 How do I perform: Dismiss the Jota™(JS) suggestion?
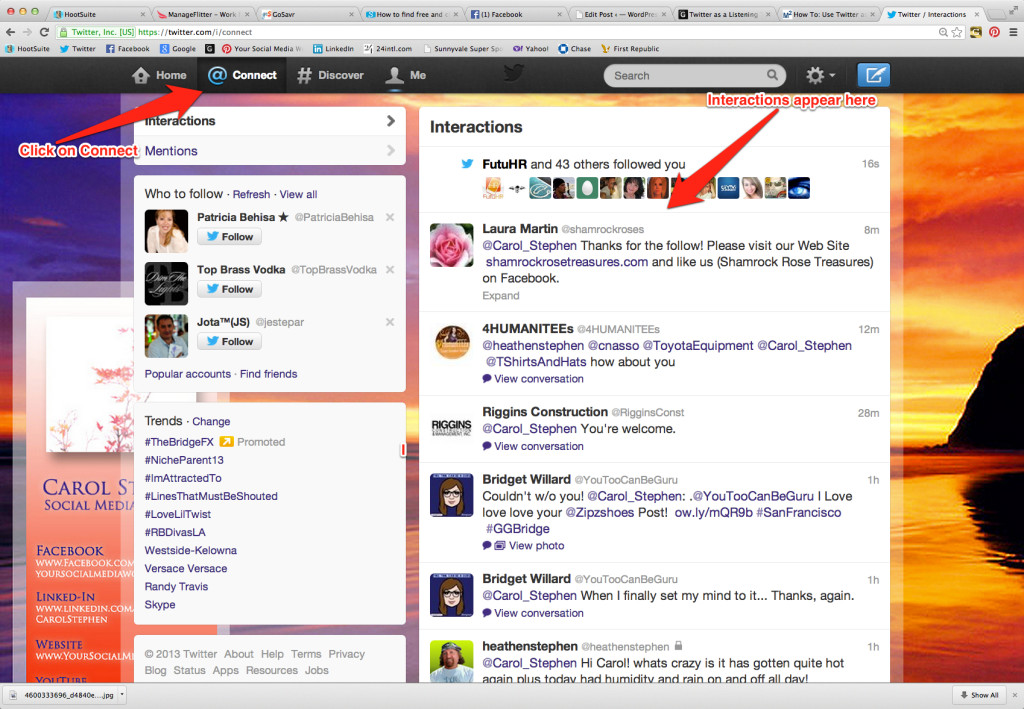(x=390, y=322)
